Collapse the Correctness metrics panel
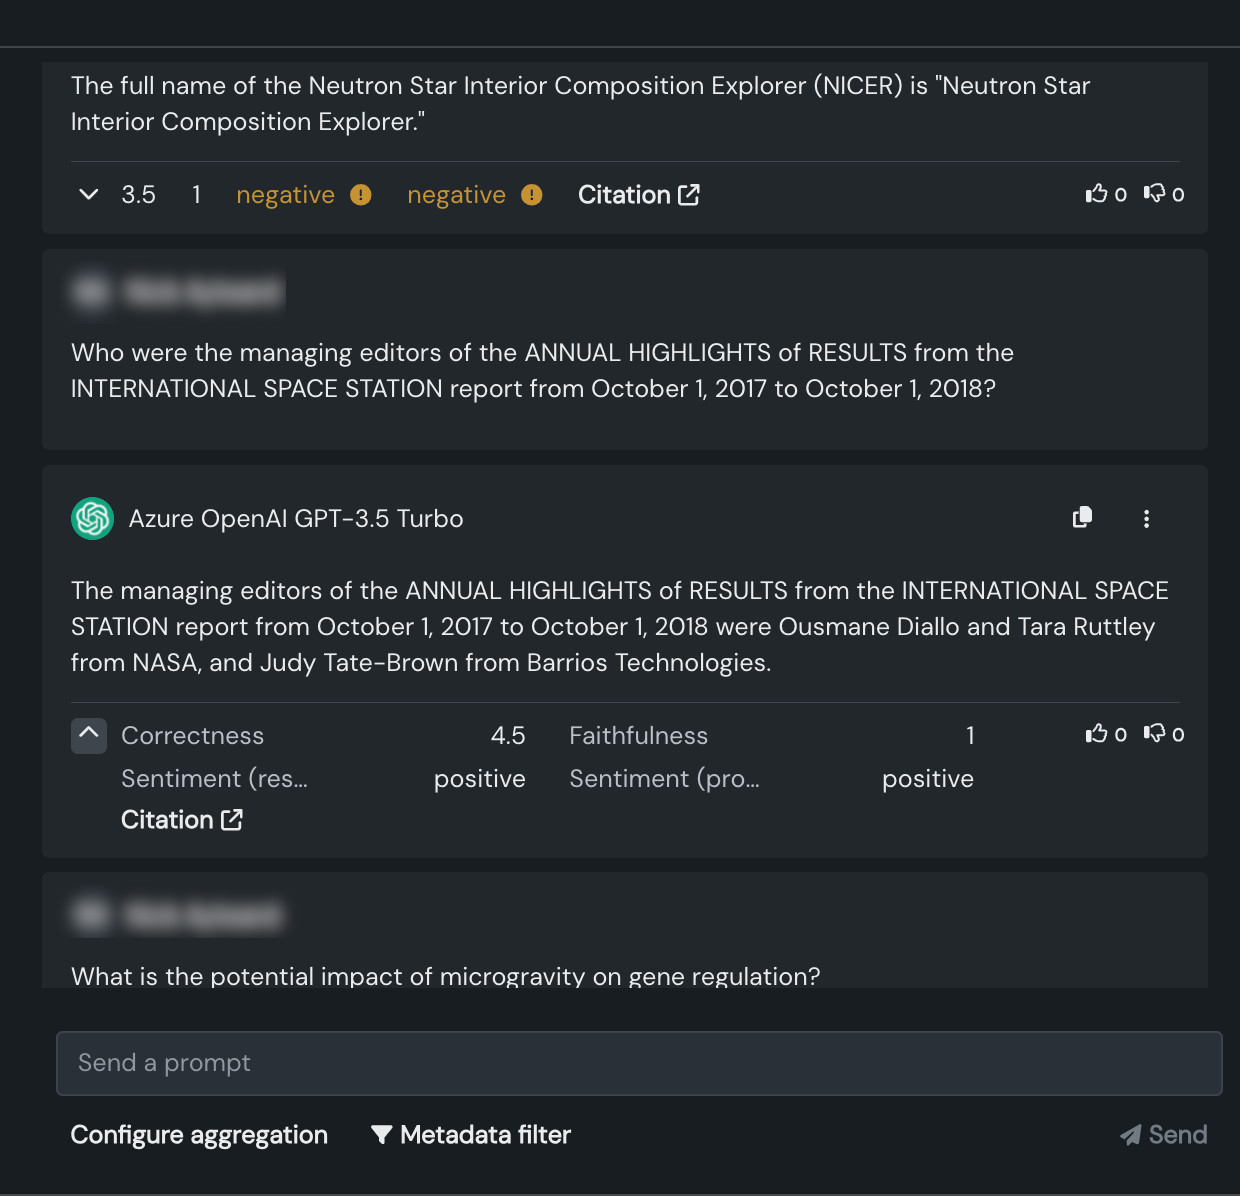Screen dimensions: 1240x1196 tap(89, 735)
